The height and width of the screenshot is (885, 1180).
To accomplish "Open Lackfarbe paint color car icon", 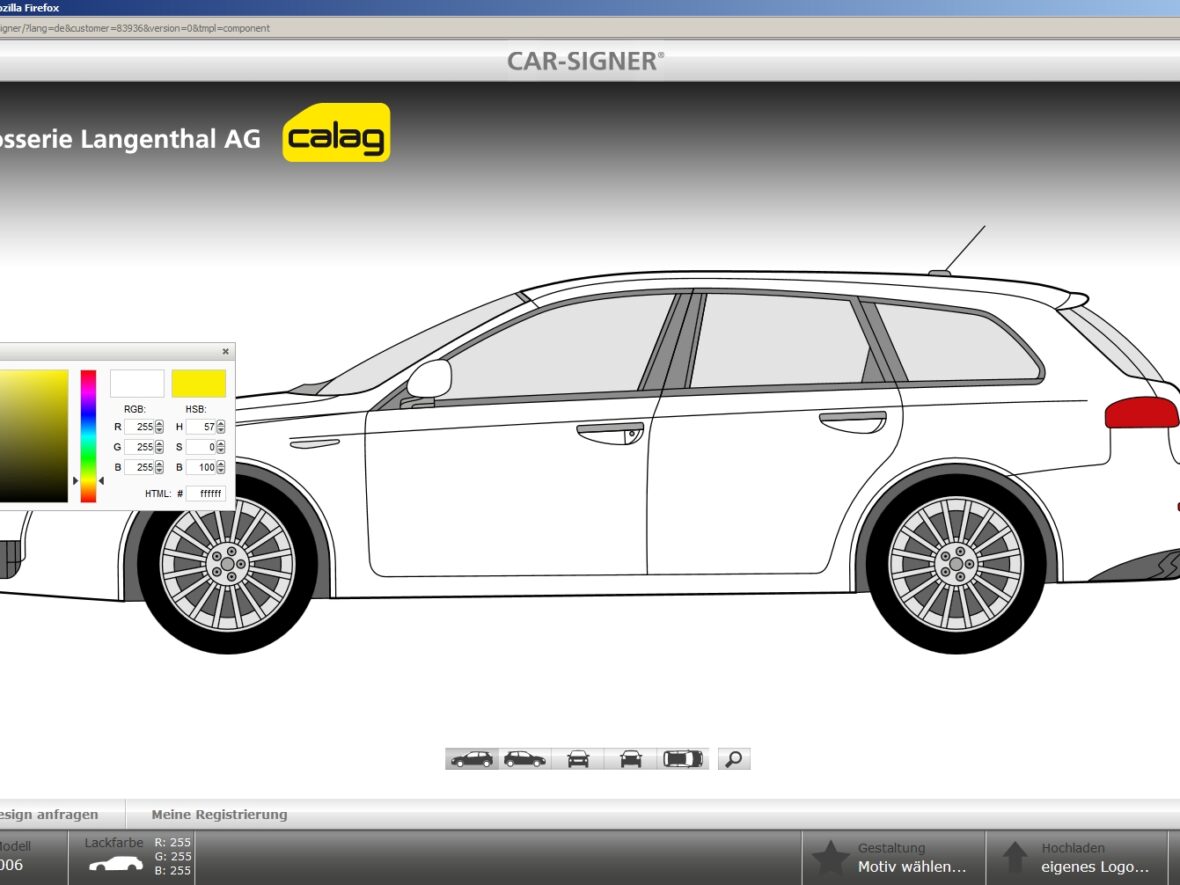I will [116, 864].
